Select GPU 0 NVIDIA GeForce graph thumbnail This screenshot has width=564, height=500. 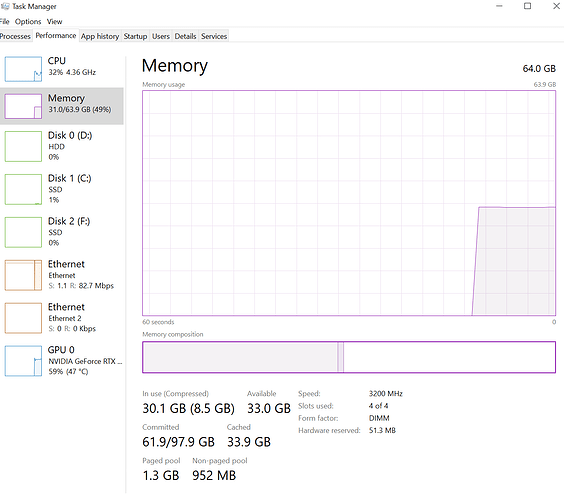23,361
